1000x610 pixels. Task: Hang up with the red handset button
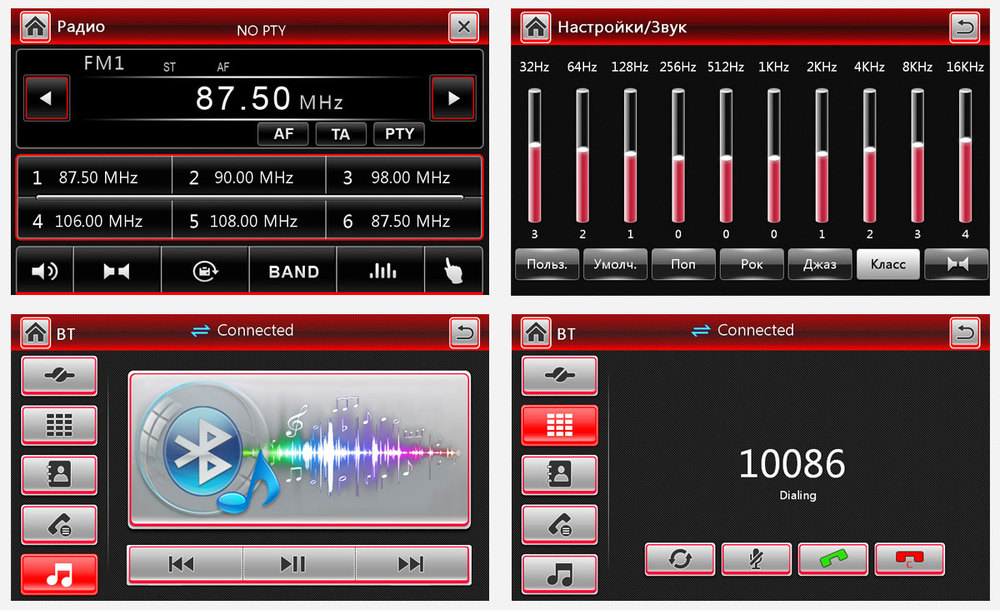point(909,559)
